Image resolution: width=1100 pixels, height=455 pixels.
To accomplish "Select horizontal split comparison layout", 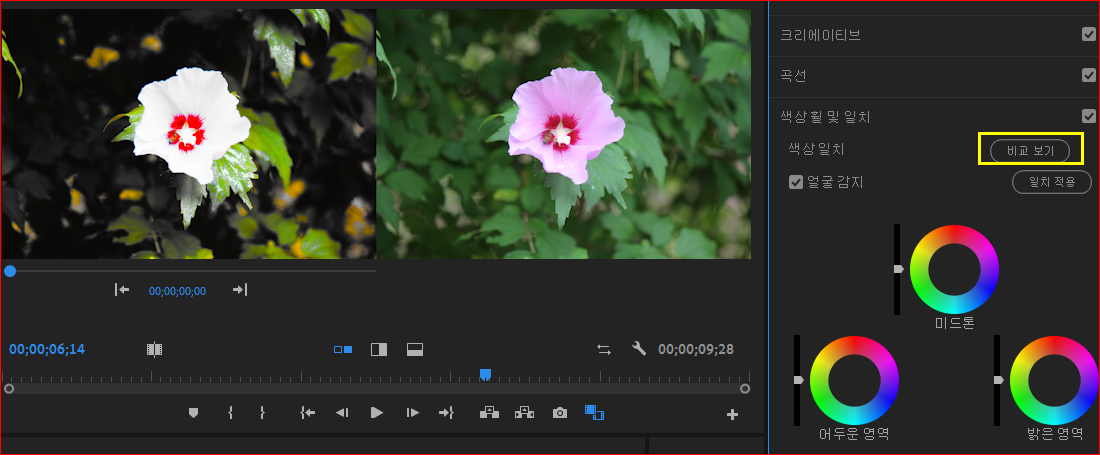I will (415, 349).
